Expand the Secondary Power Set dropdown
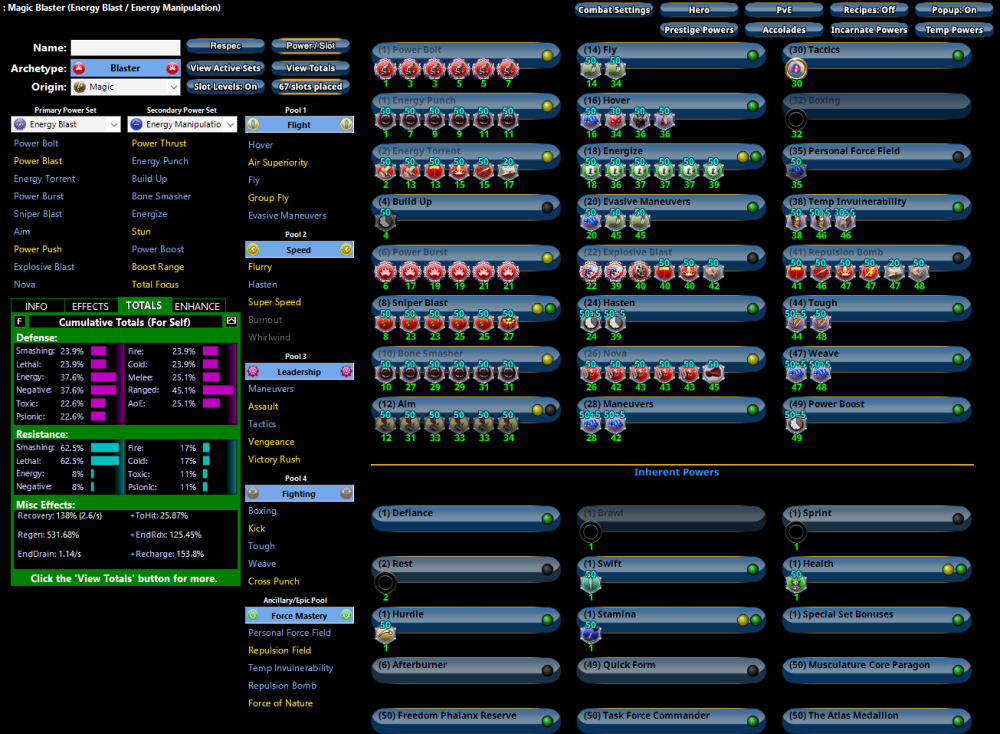 184,125
